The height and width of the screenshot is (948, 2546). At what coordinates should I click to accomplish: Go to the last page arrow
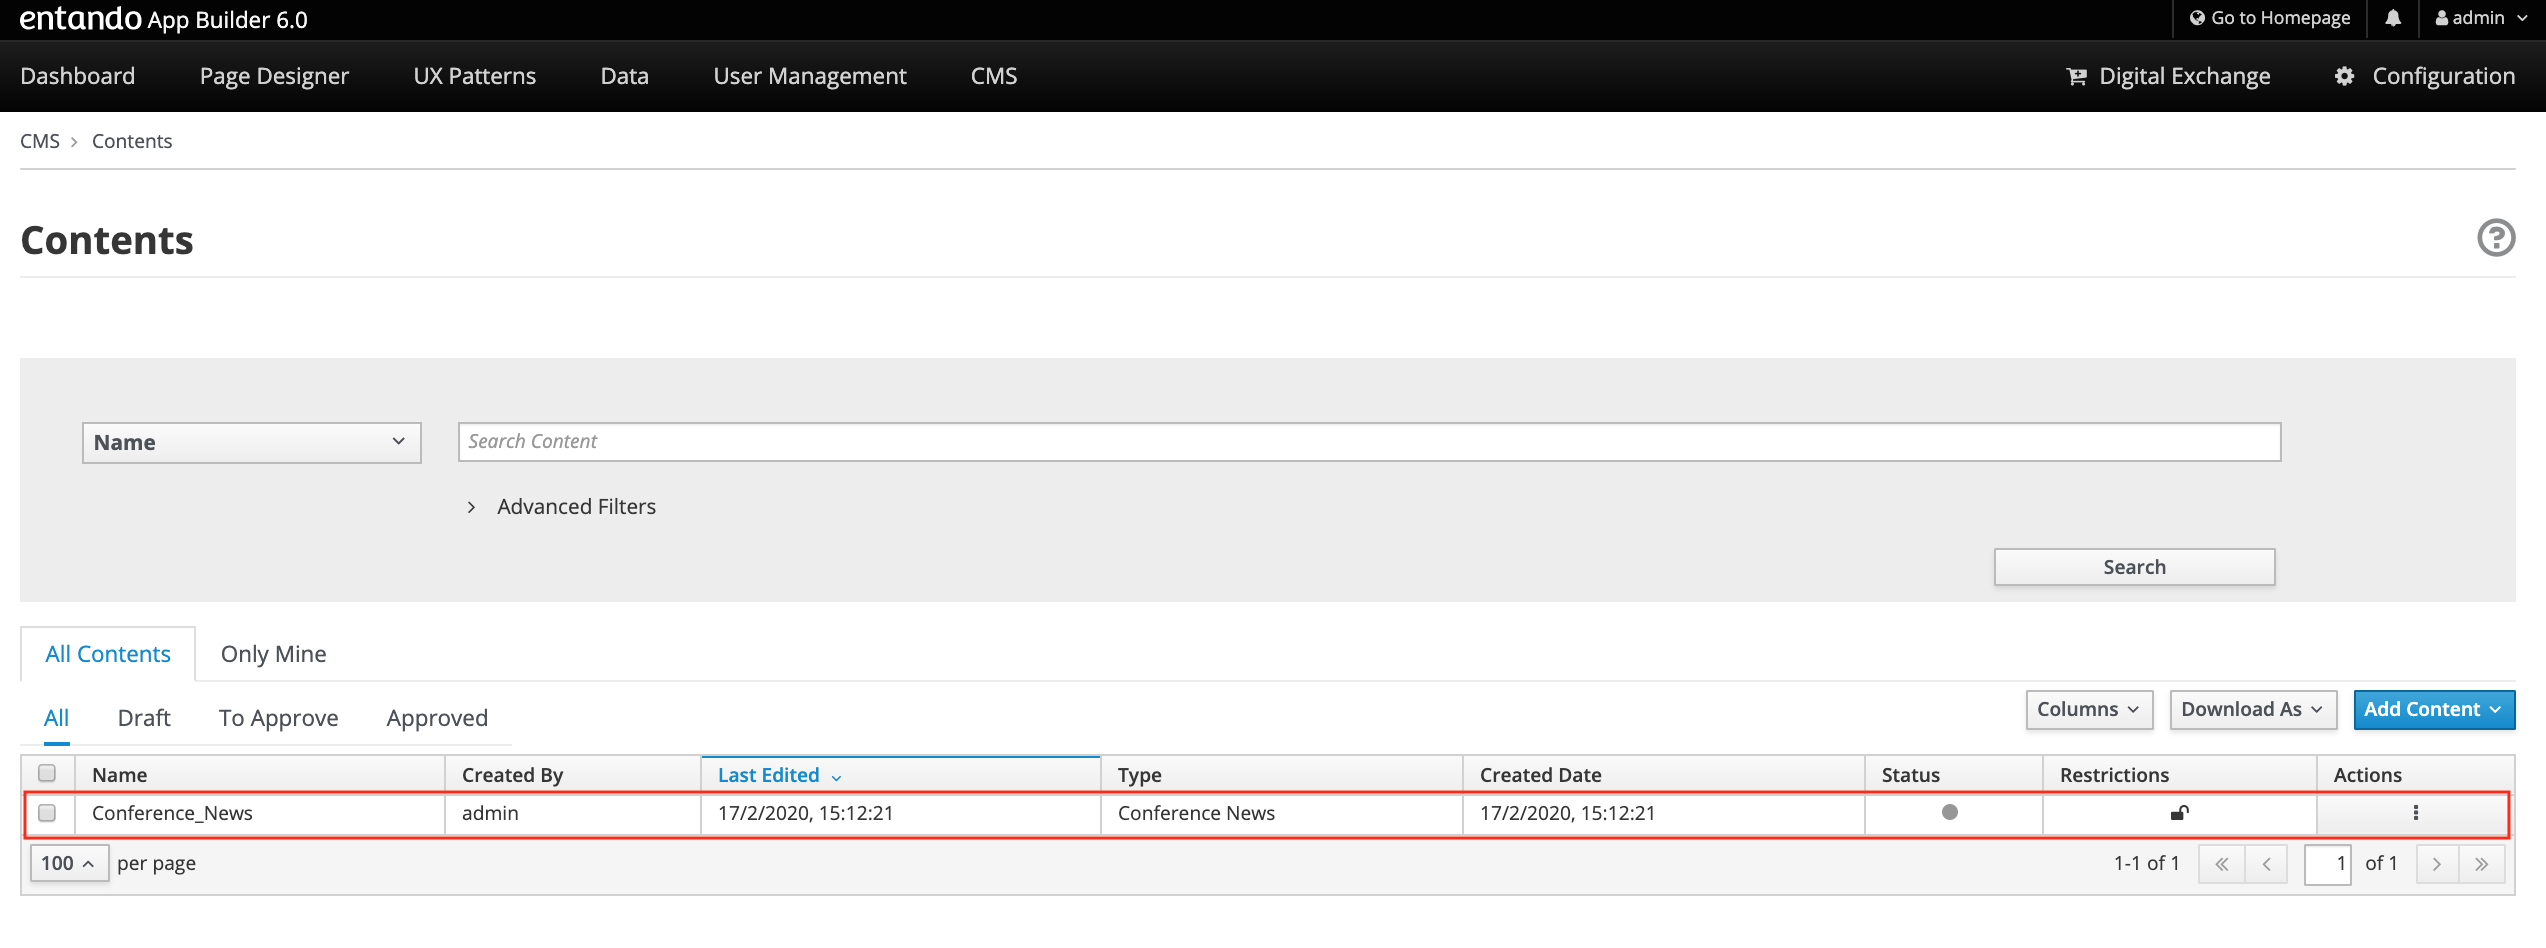pos(2481,864)
